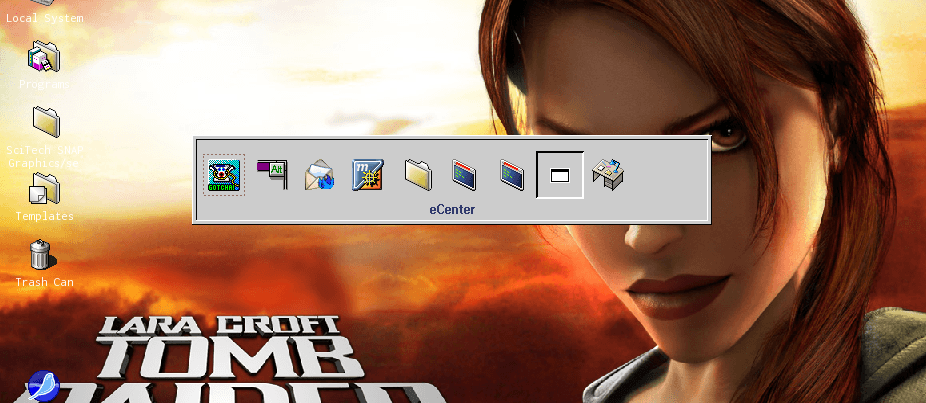This screenshot has height=403, width=926.
Task: Open the purple Alt flag icon
Action: pyautogui.click(x=271, y=174)
